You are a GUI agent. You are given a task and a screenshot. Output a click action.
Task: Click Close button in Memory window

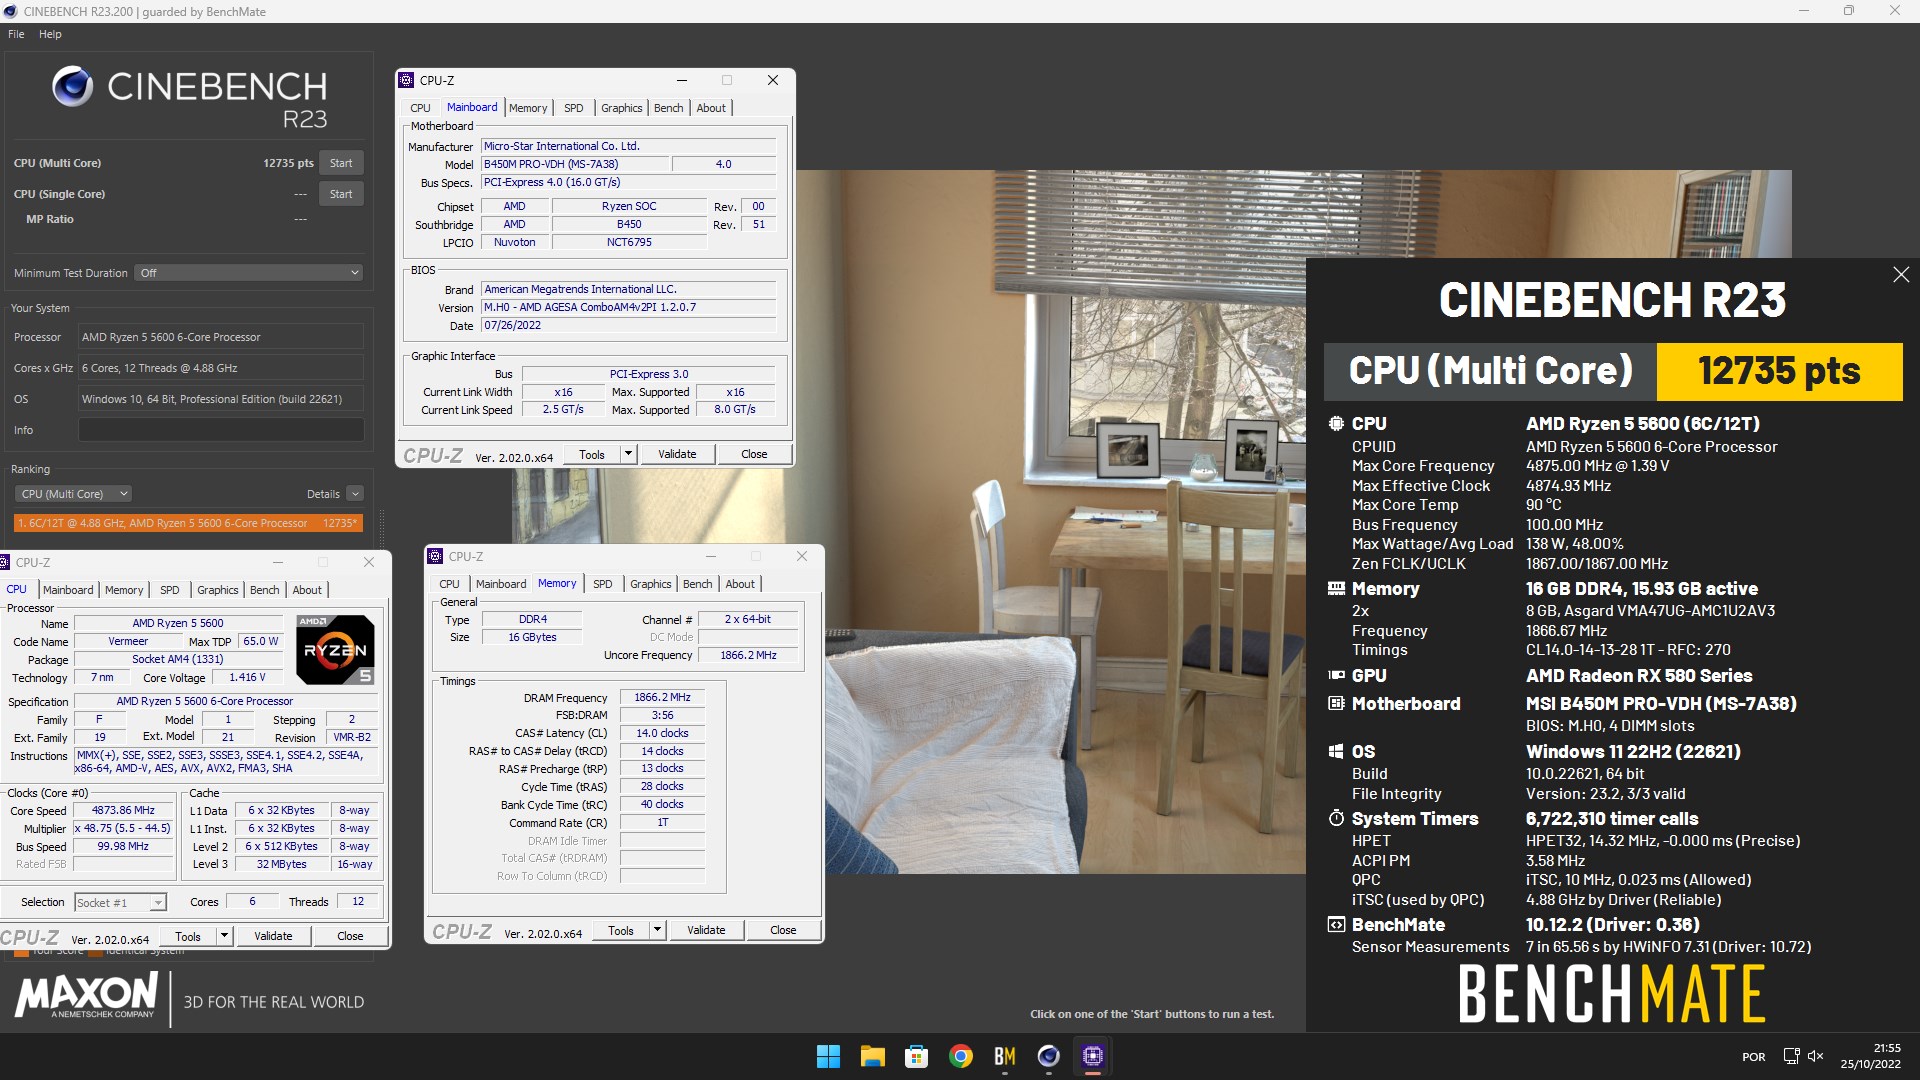pos(783,930)
